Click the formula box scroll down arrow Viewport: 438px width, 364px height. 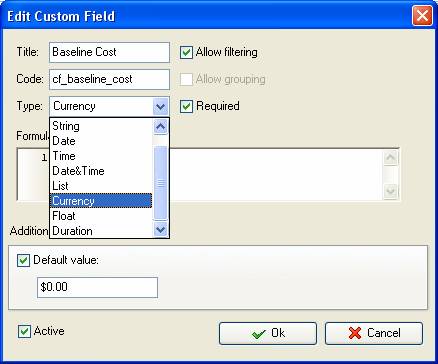pos(390,191)
